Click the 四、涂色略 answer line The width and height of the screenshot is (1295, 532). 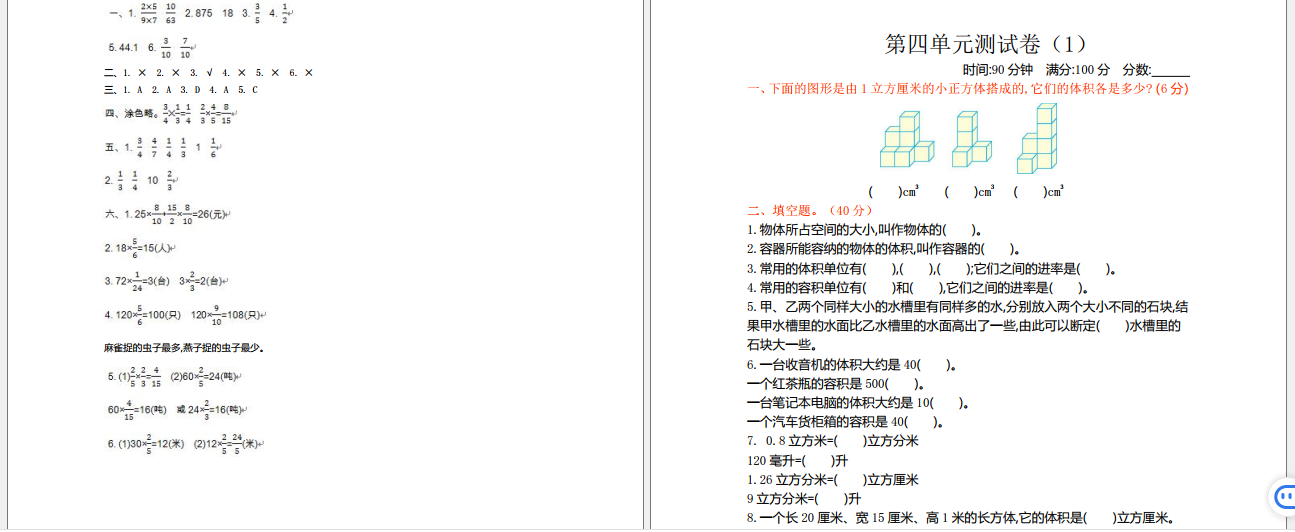pyautogui.click(x=170, y=114)
